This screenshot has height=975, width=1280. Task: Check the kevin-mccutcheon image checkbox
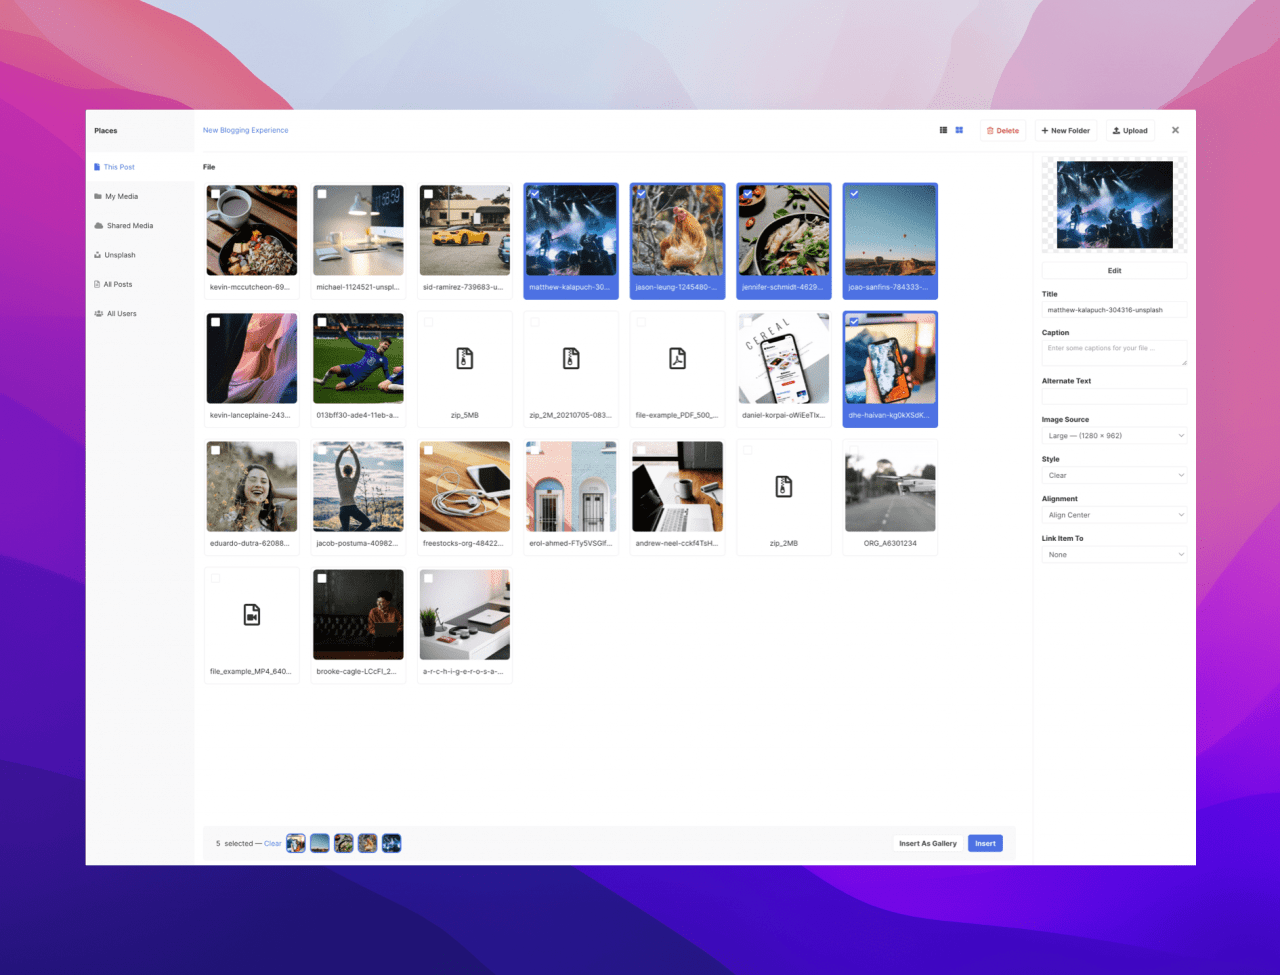[x=216, y=194]
